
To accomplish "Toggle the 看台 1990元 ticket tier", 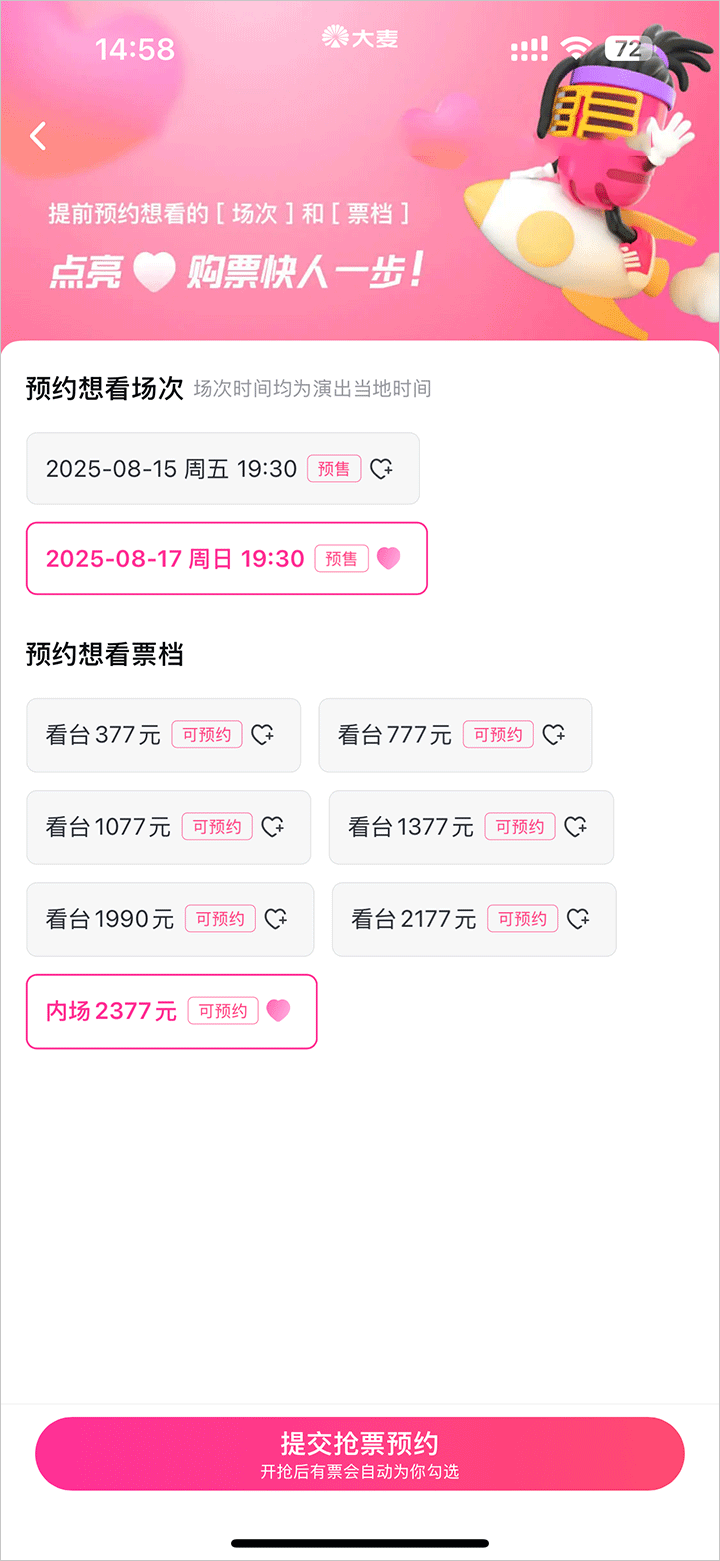I will [x=111, y=919].
